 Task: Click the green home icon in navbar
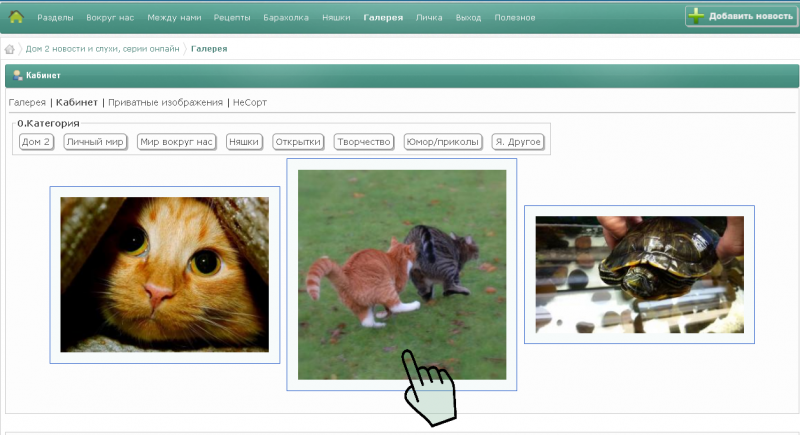coord(16,17)
